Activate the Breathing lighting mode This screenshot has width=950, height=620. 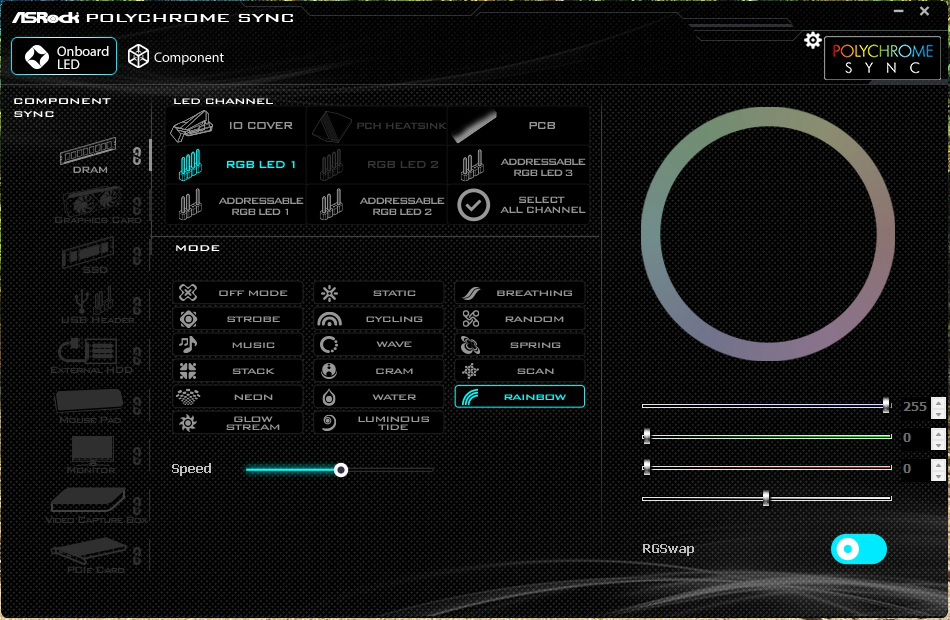tap(520, 293)
